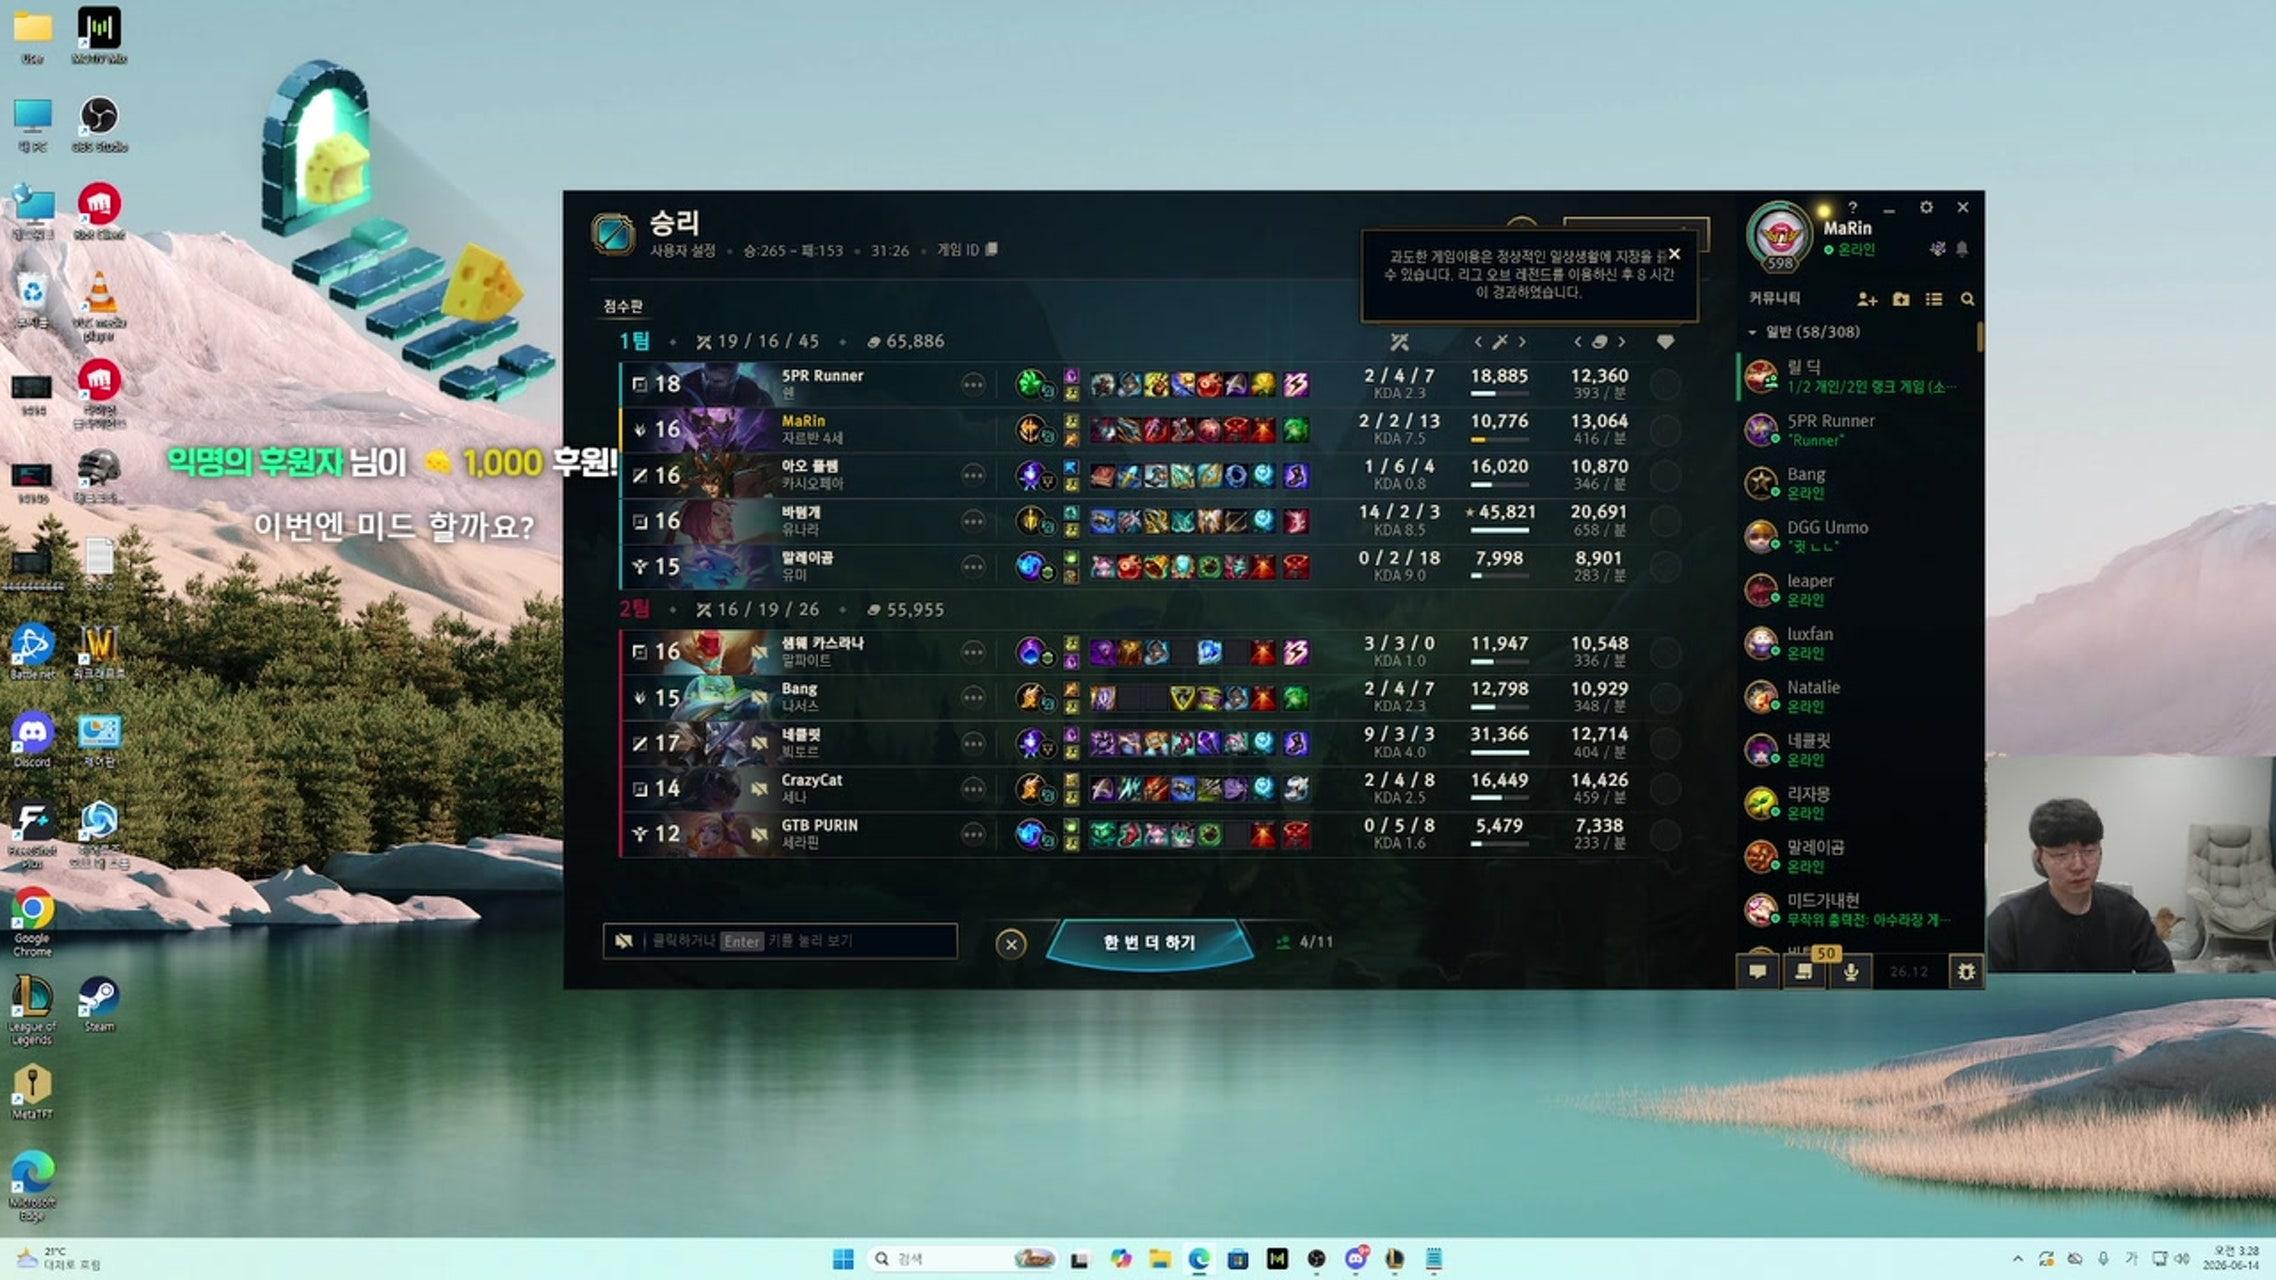This screenshot has width=2276, height=1280.
Task: Open the help question mark icon
Action: click(x=1852, y=207)
